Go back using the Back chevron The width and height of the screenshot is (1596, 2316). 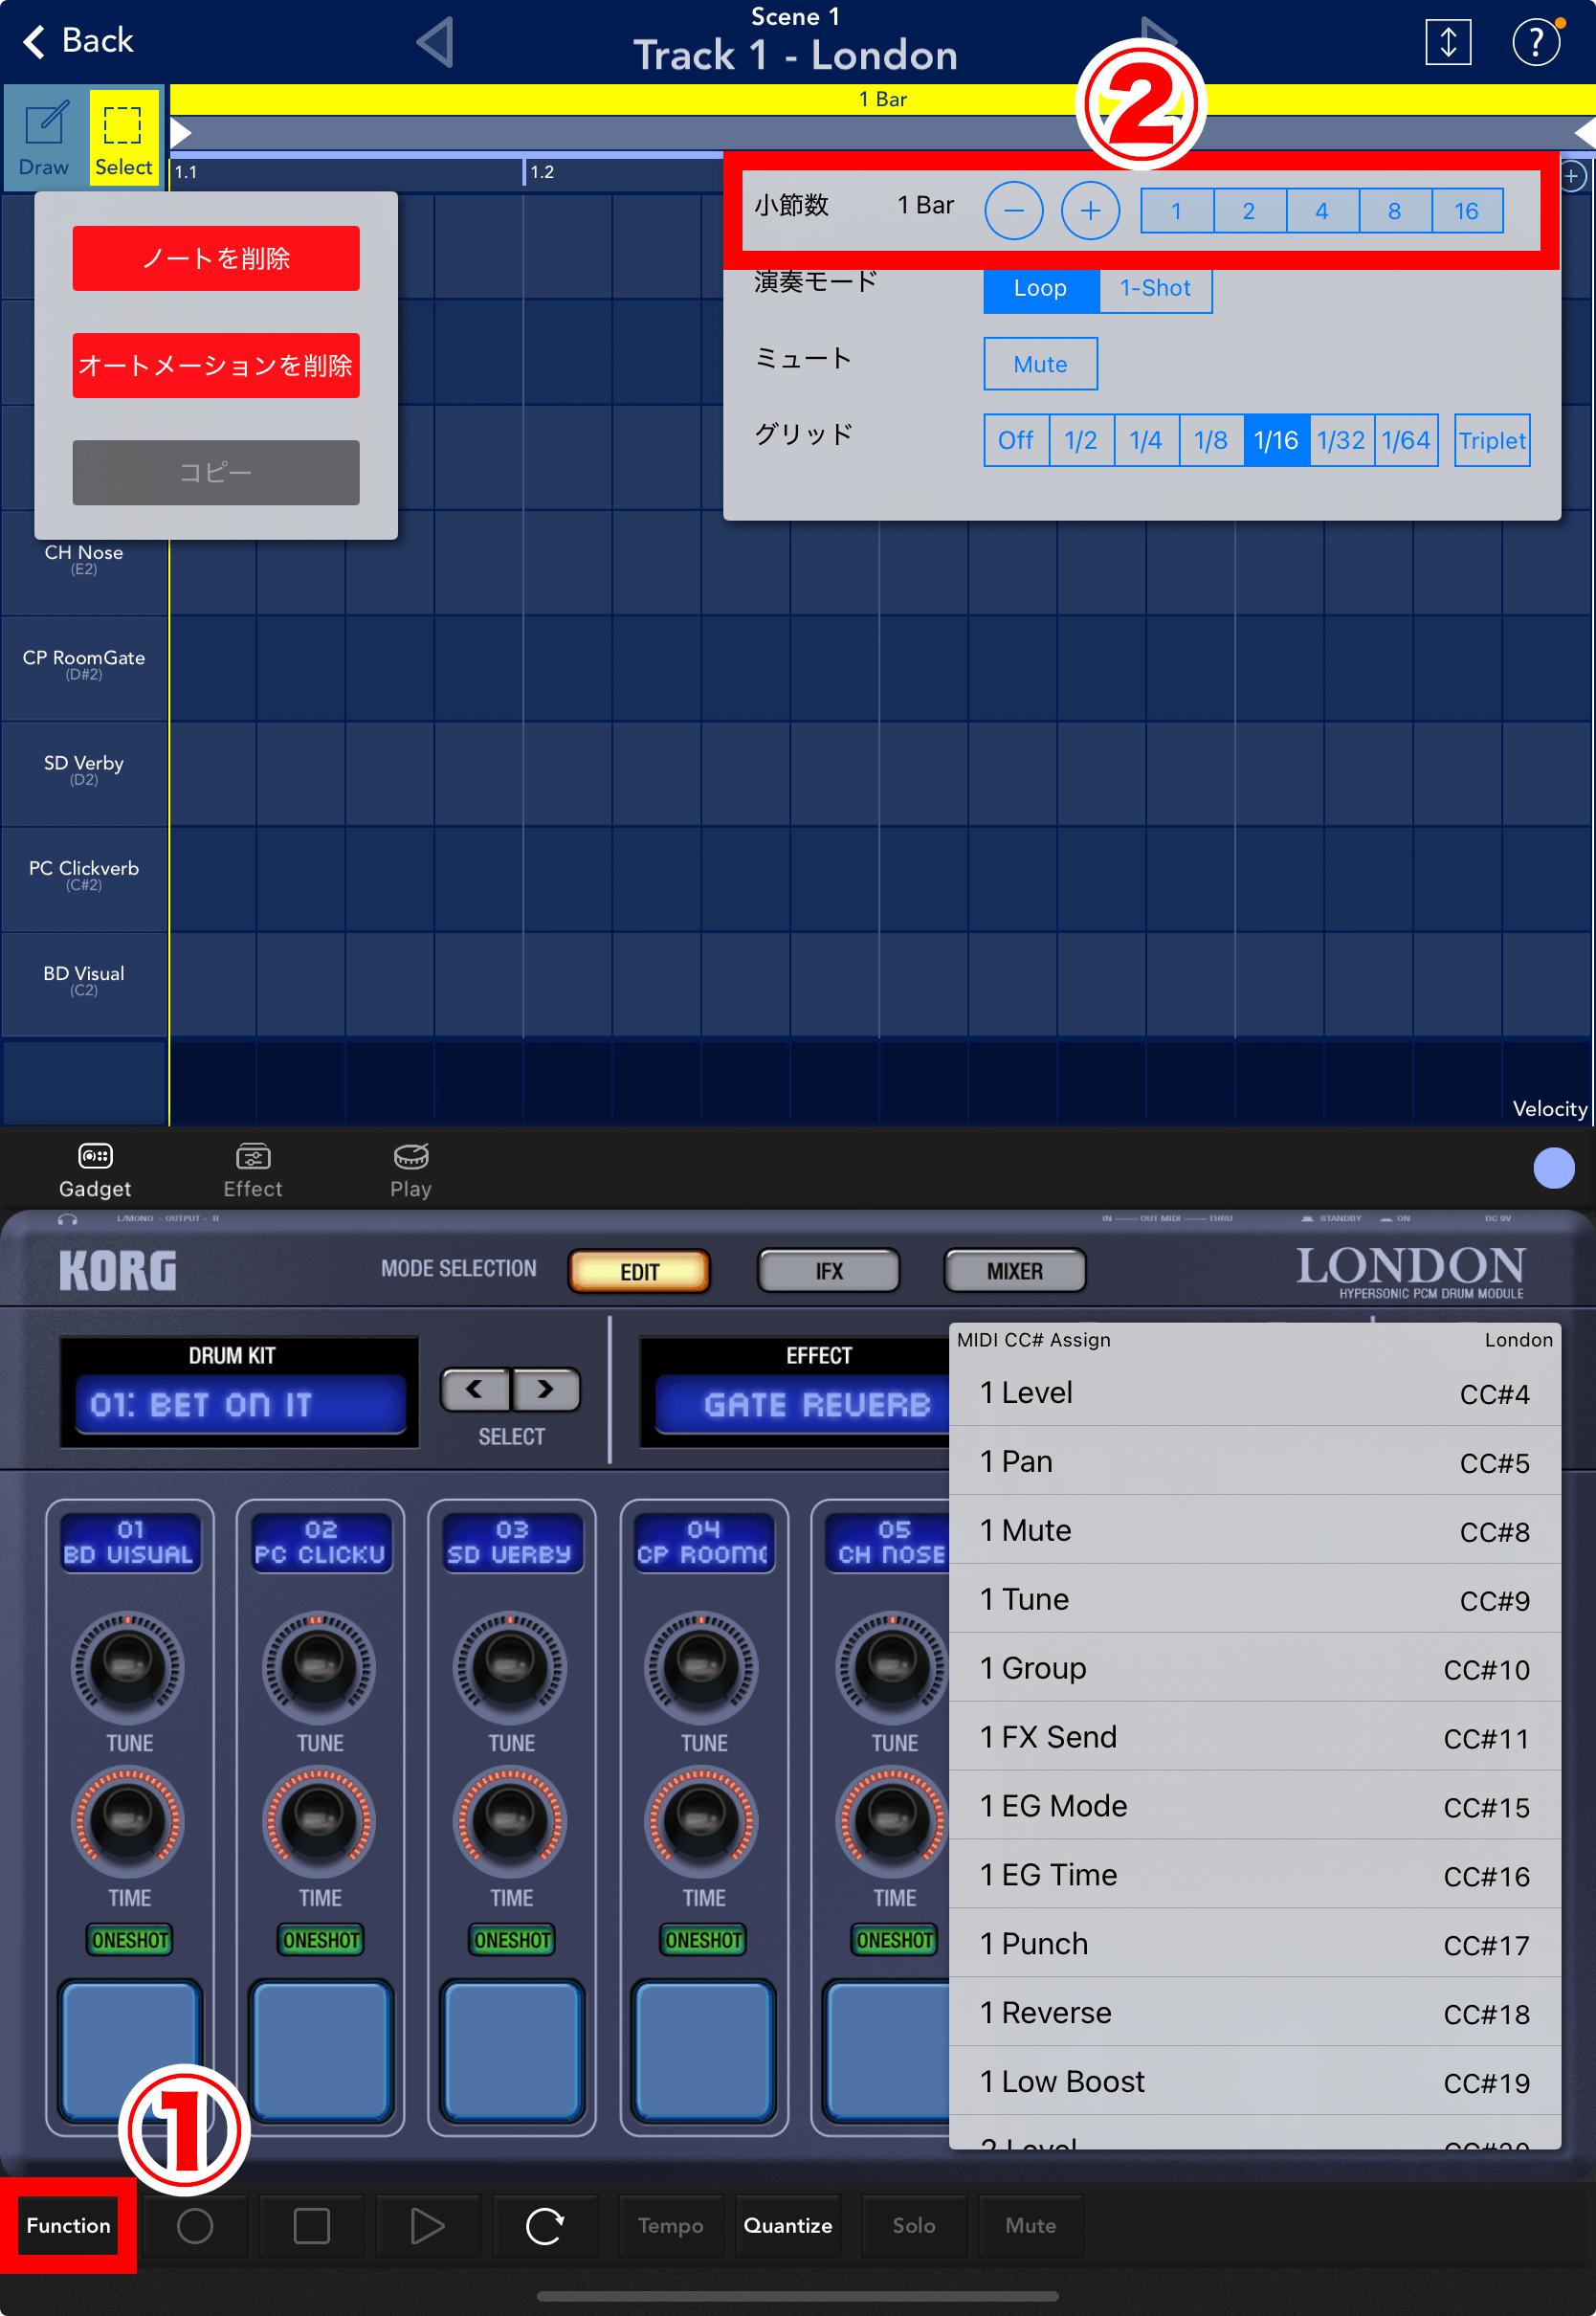(77, 41)
